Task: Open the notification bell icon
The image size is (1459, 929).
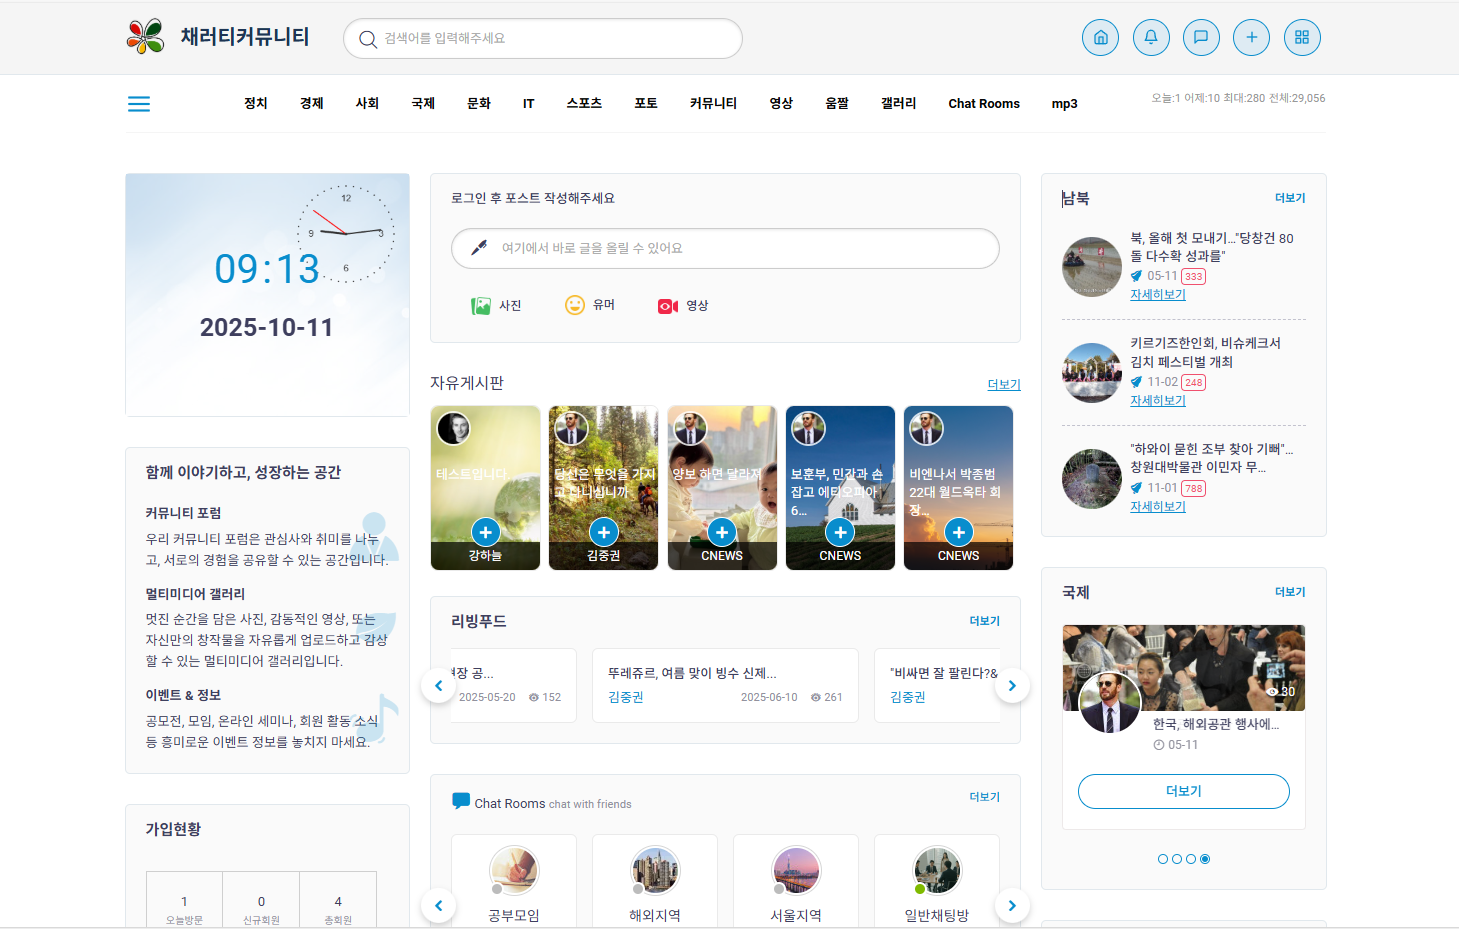Action: coord(1151,38)
